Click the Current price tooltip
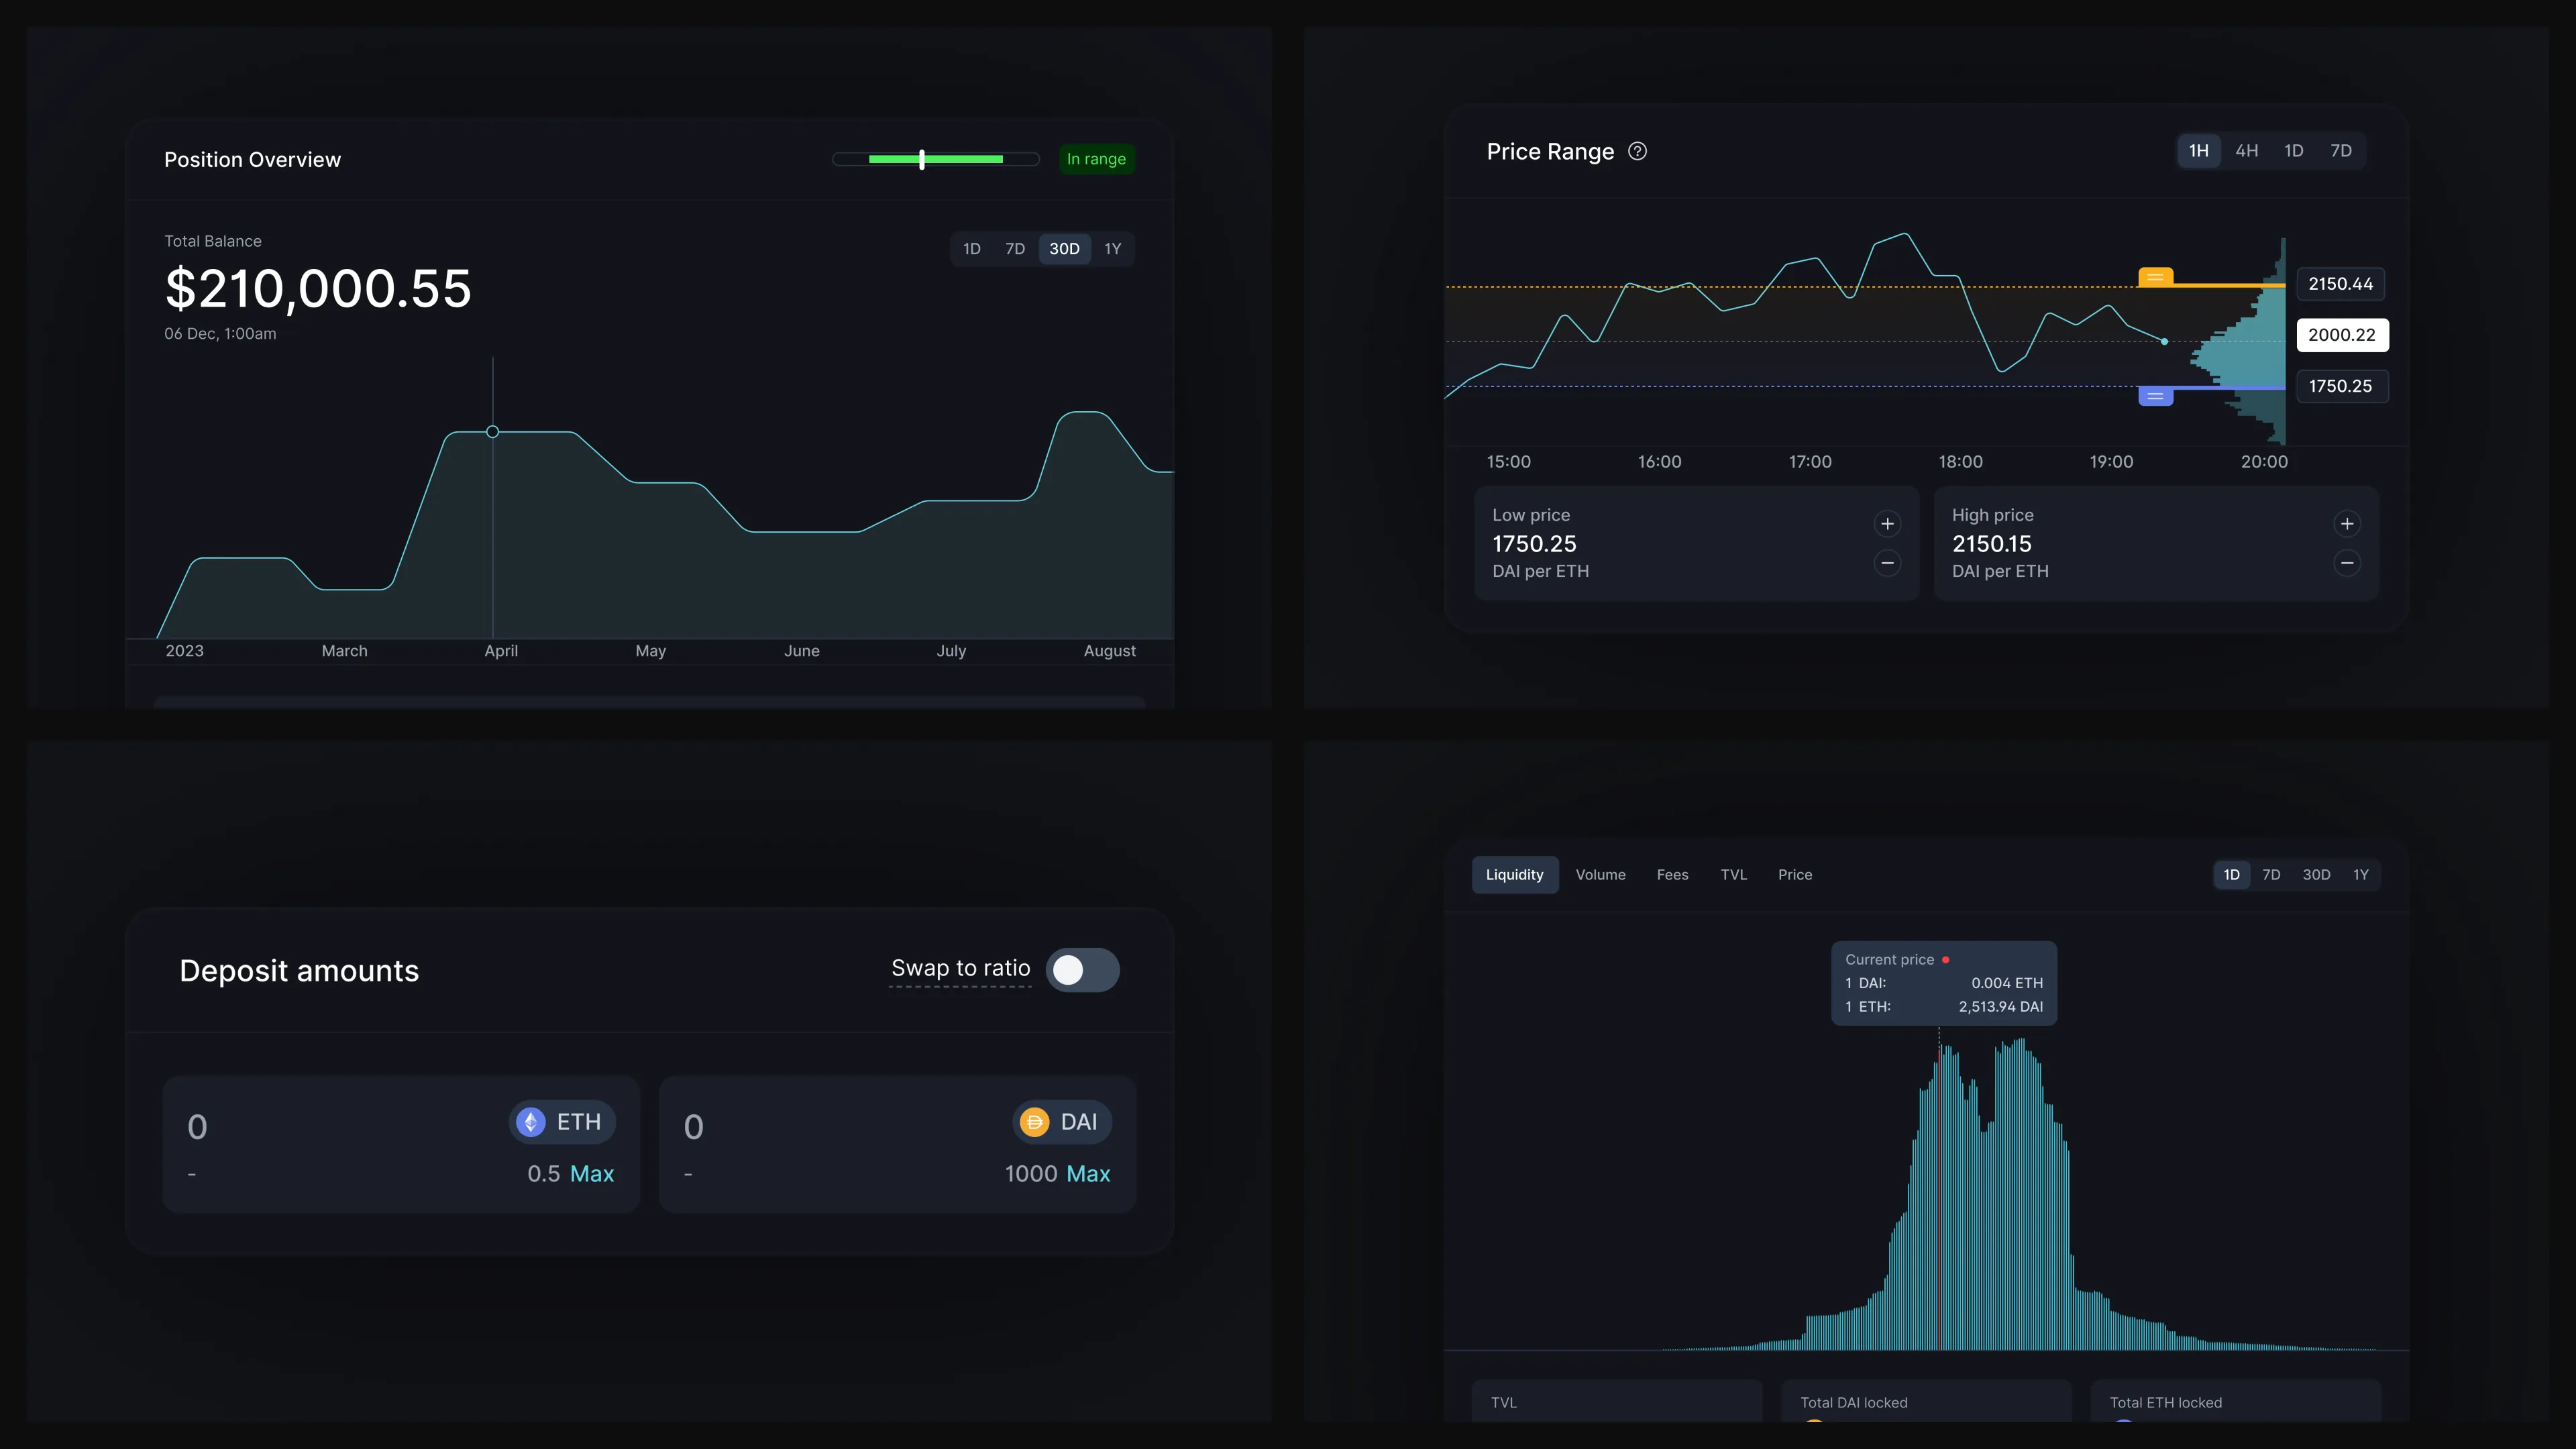The width and height of the screenshot is (2576, 1449). coord(1943,983)
